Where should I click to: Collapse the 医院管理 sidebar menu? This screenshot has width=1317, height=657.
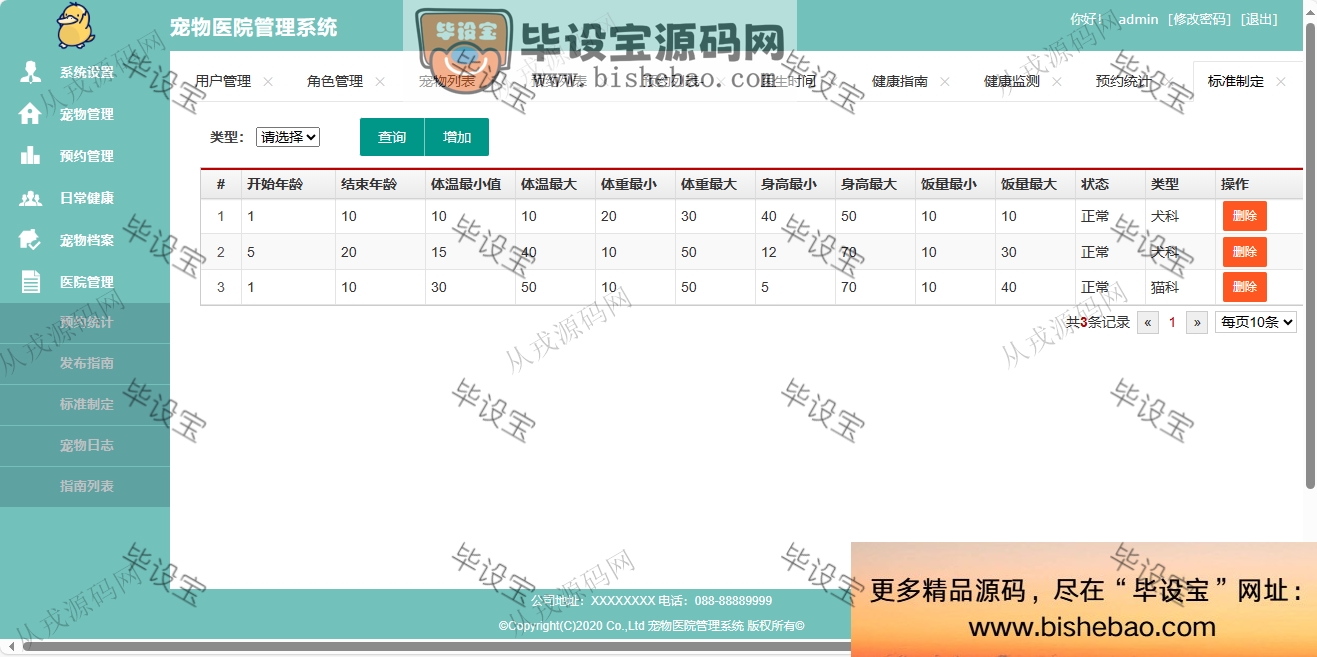[x=85, y=282]
